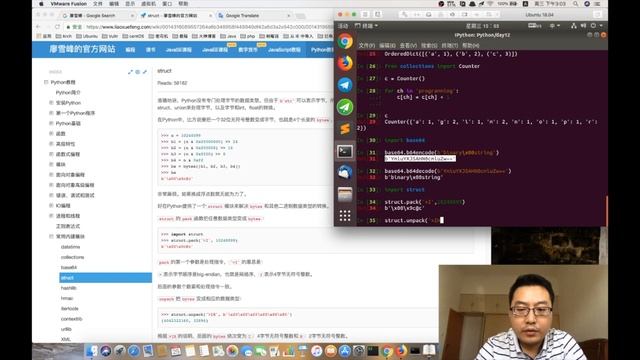Open Safari from the macOS dock

[133, 351]
